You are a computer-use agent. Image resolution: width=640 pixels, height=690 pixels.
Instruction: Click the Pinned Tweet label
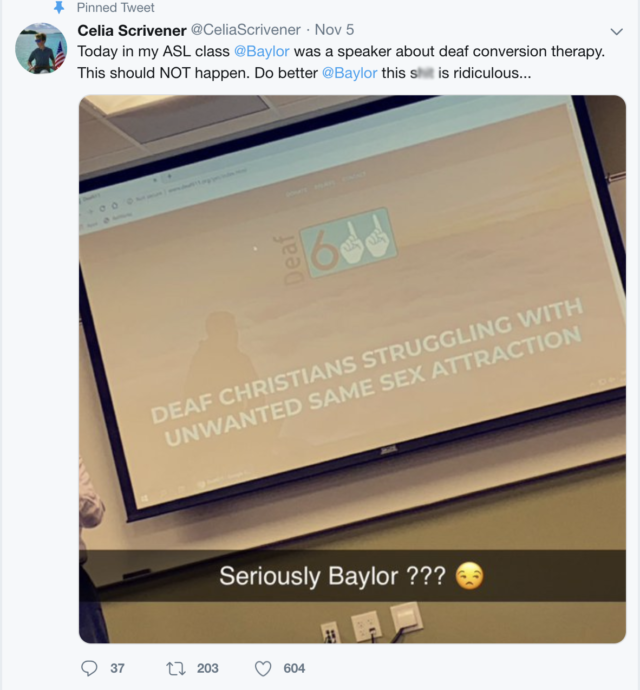115,7
